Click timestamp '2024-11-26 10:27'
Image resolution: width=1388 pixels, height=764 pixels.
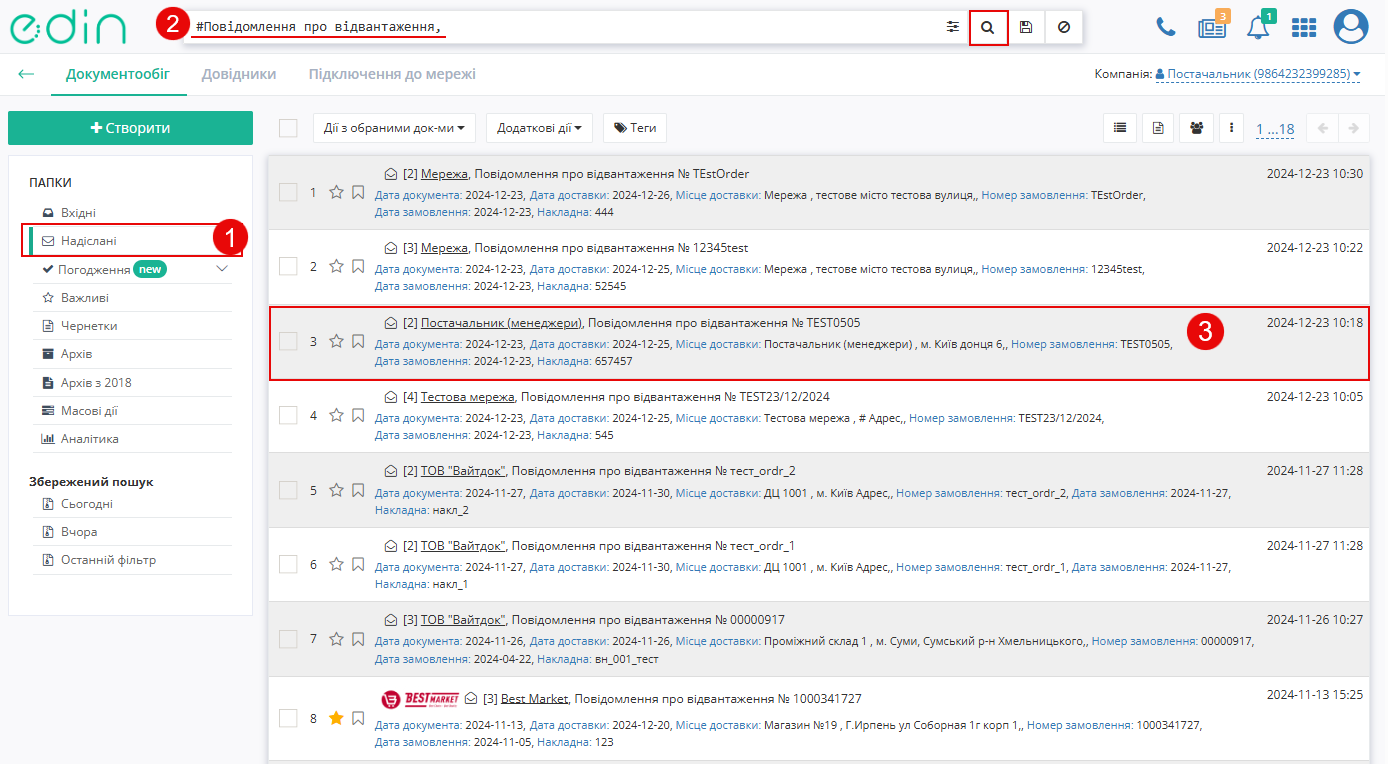1314,620
